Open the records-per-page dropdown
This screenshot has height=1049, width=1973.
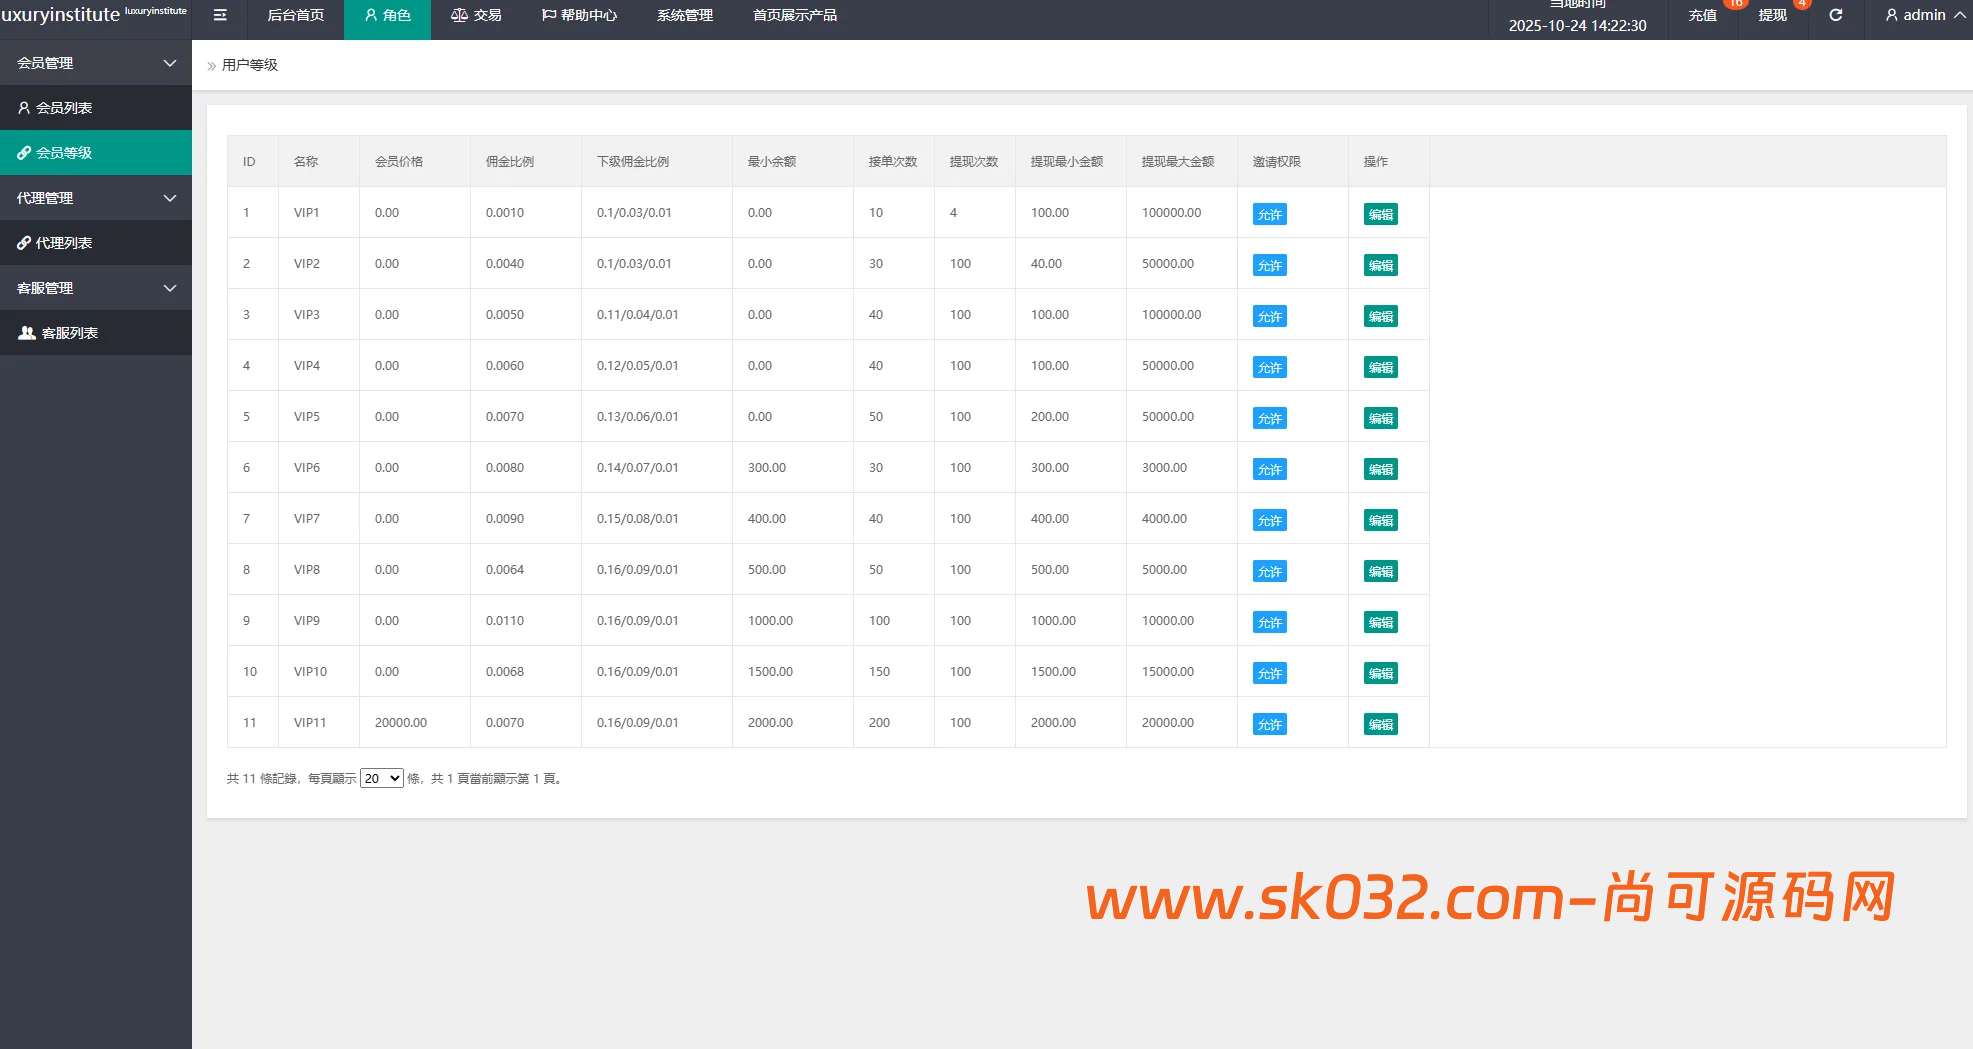pos(381,778)
